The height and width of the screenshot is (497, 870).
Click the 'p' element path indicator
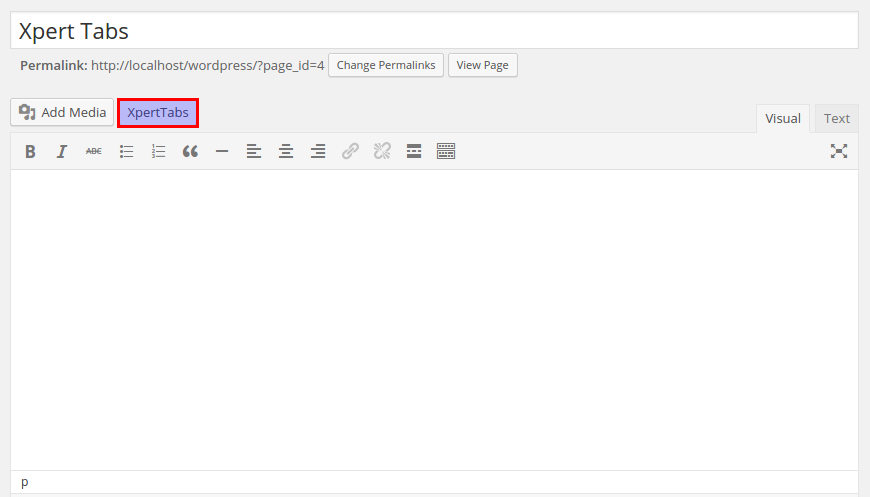point(24,481)
